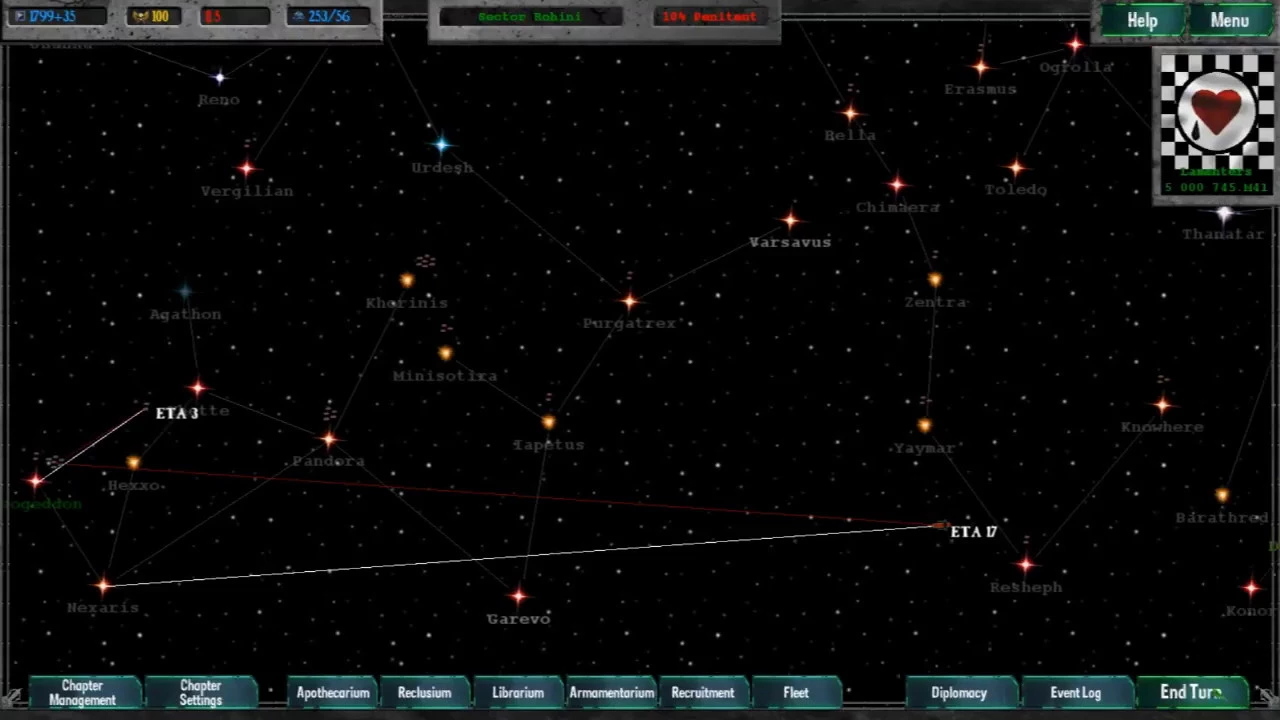
Task: Open the Fleet screen
Action: 796,692
